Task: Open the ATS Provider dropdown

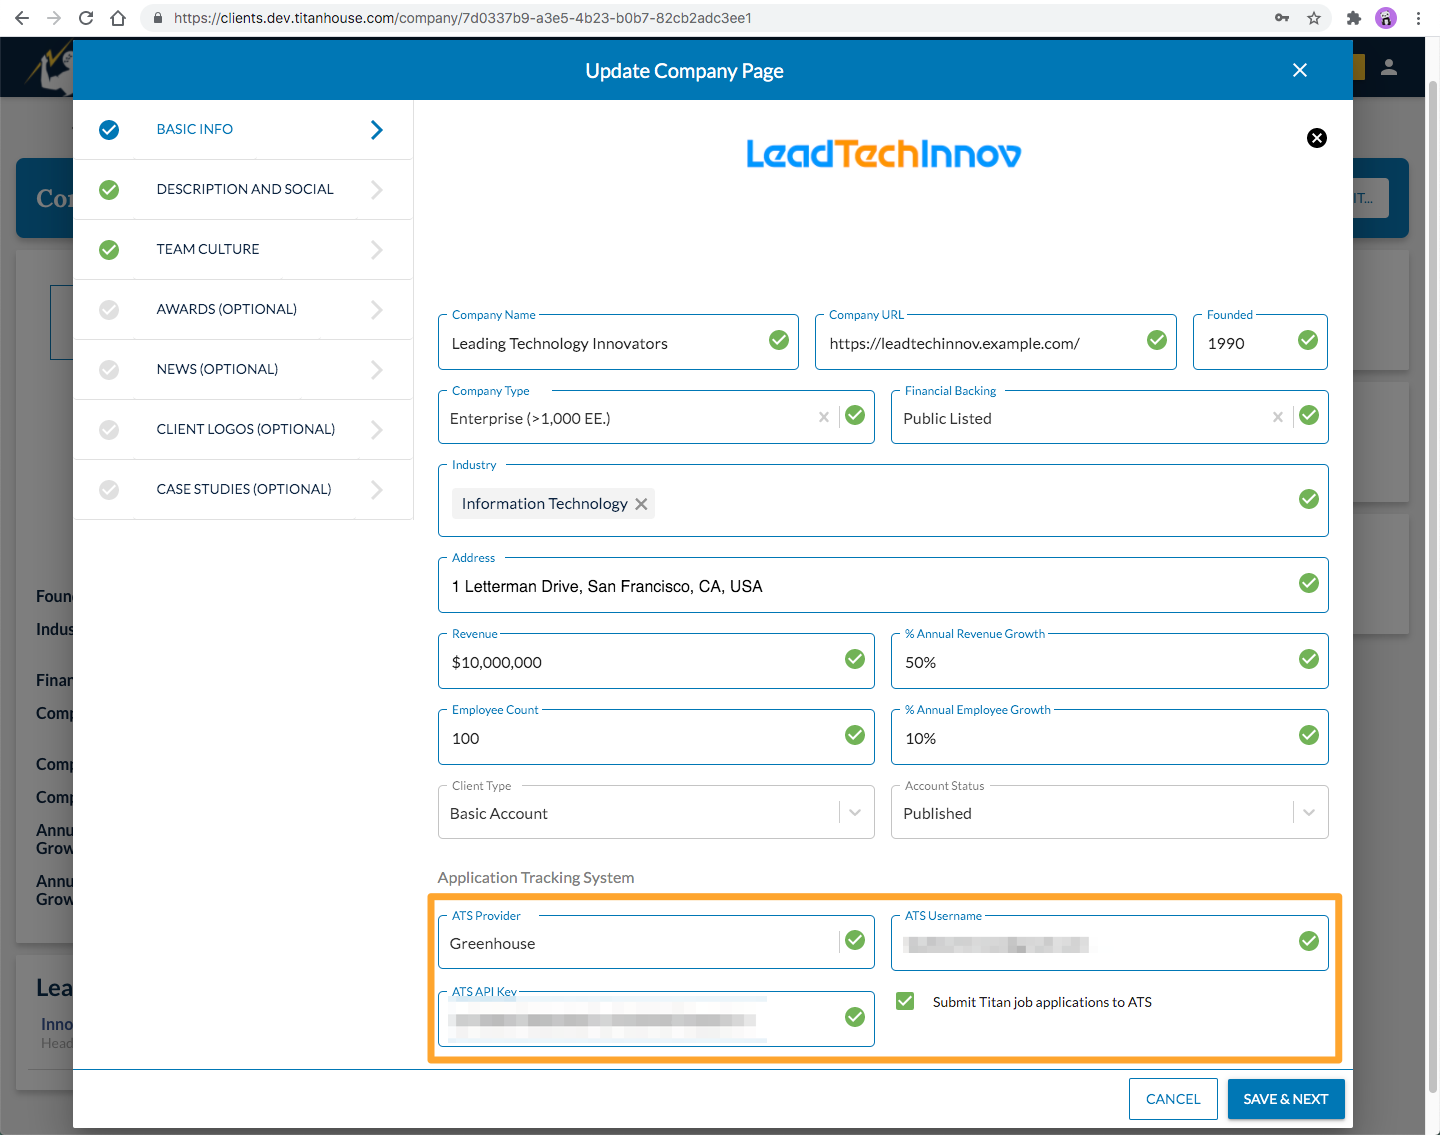Action: tap(640, 943)
